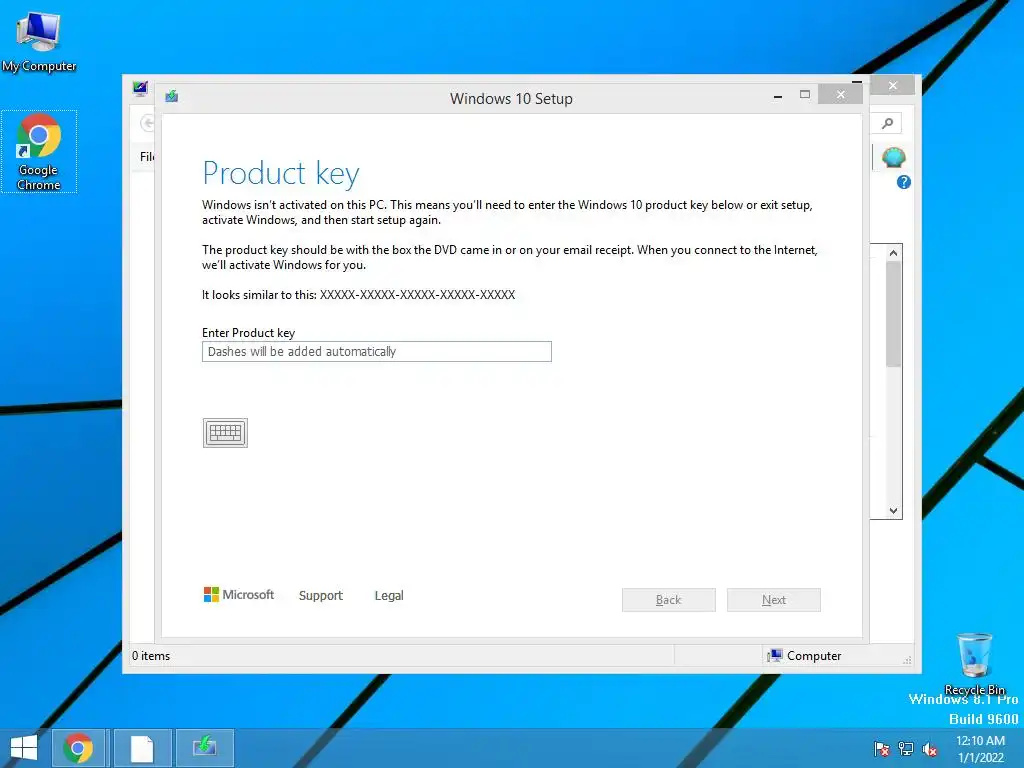
Task: Click the Explorer pane scrollbar thumb
Action: [893, 314]
